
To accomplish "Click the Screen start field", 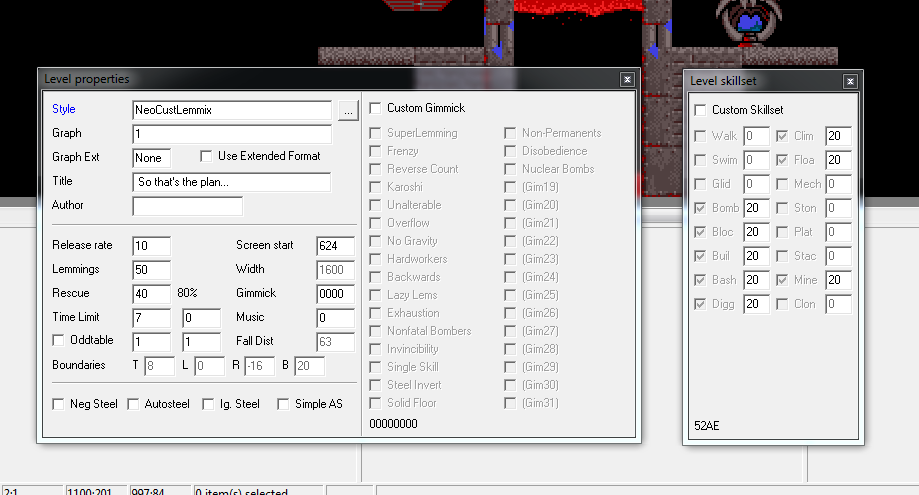I will click(335, 246).
